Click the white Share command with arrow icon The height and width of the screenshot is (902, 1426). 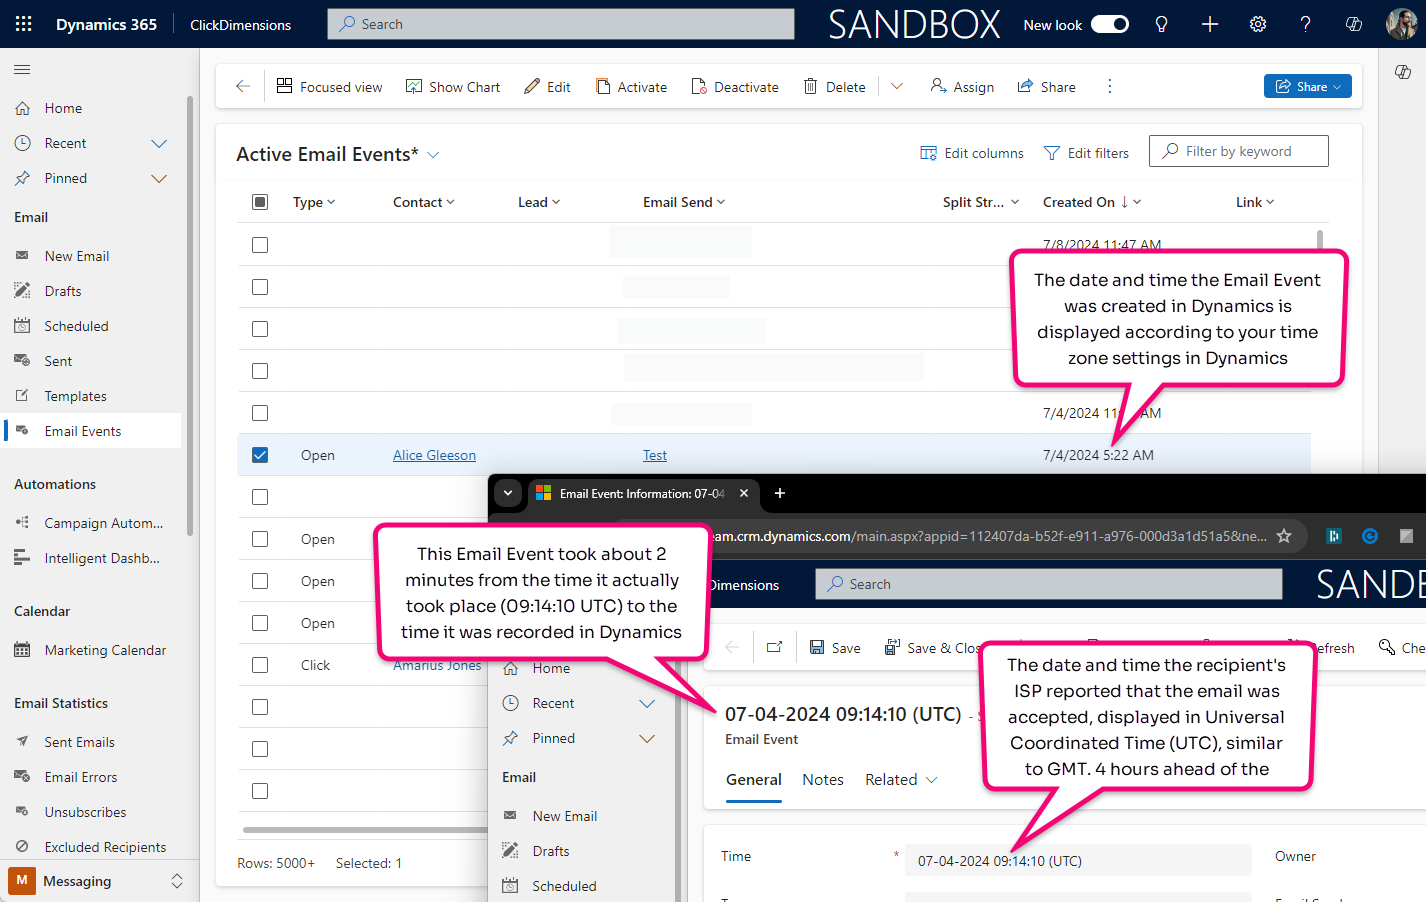1046,87
